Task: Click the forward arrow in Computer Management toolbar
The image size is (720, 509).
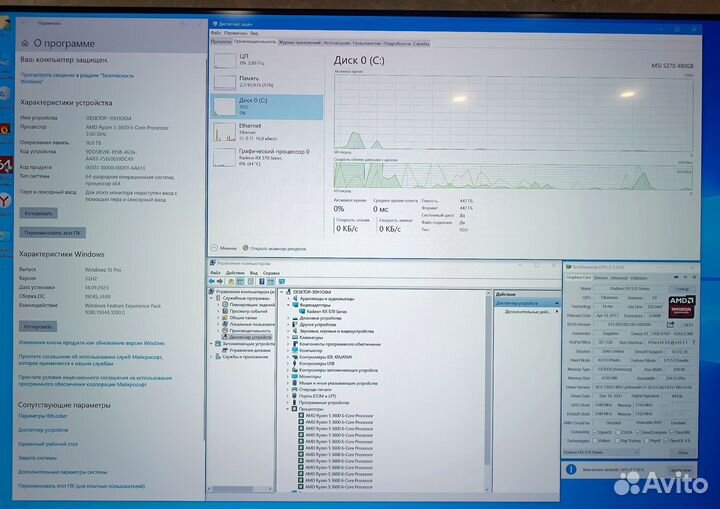Action: point(220,281)
